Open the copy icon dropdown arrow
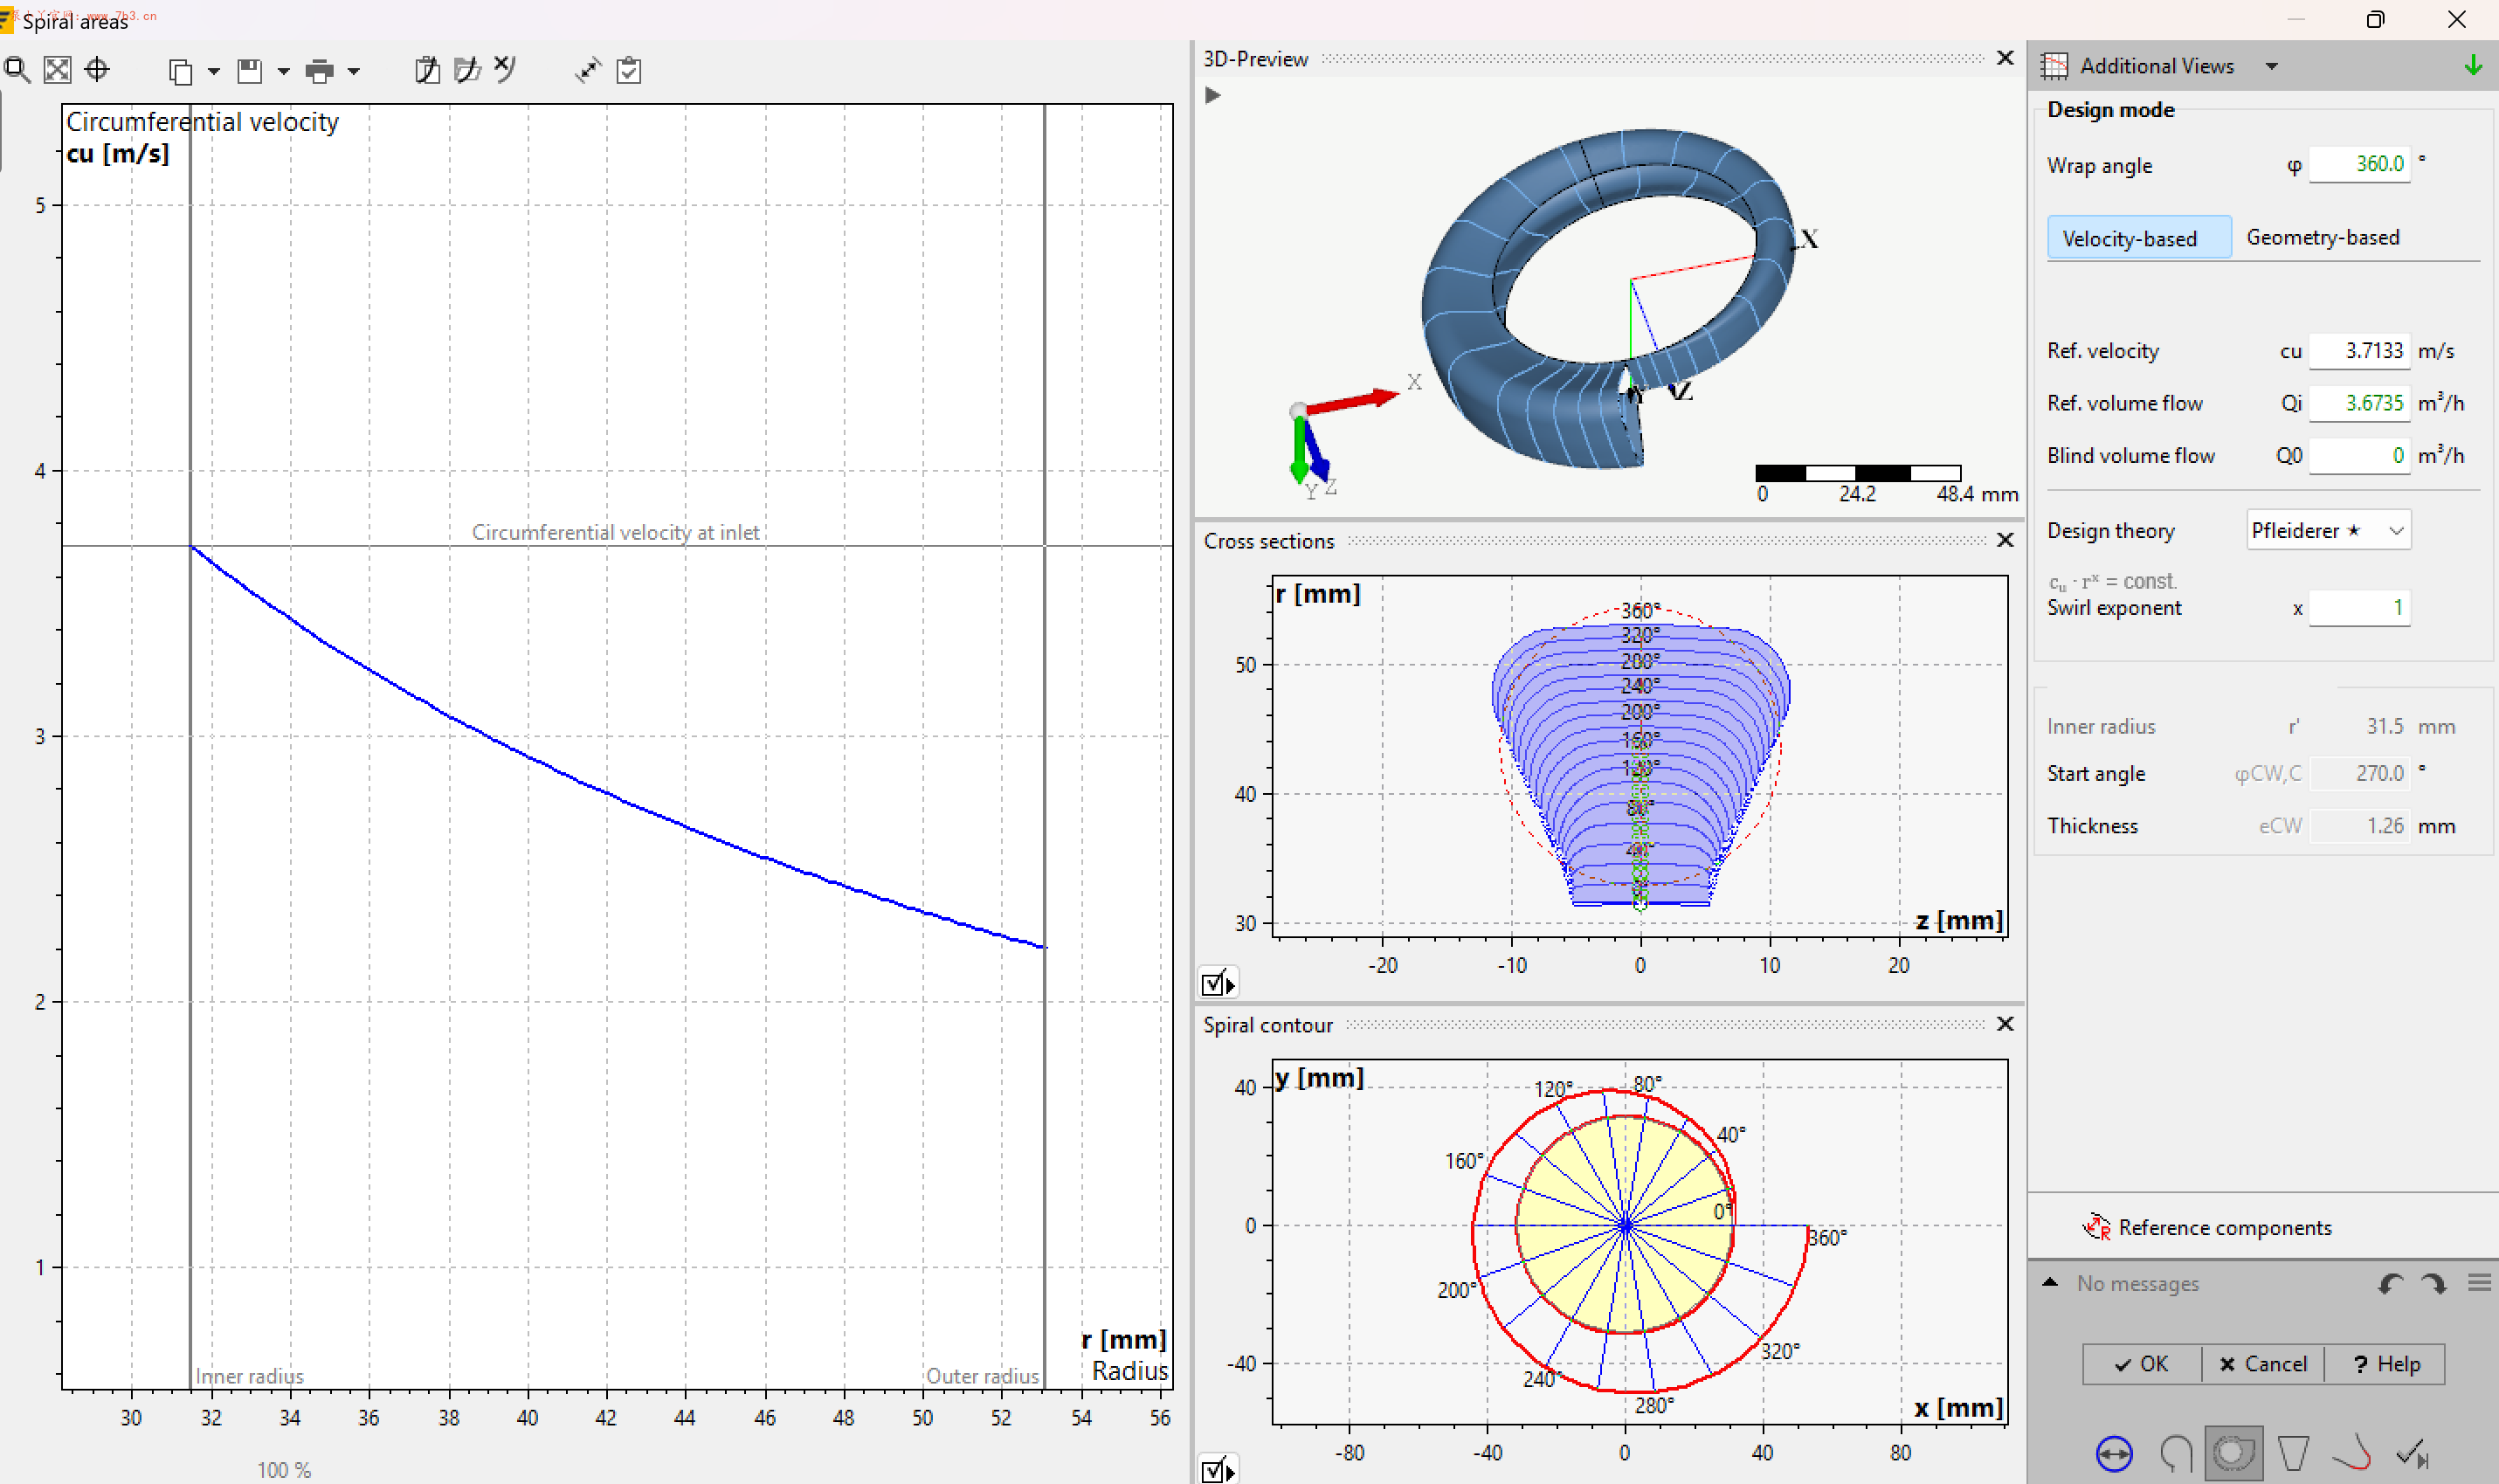This screenshot has width=2499, height=1484. click(x=213, y=71)
